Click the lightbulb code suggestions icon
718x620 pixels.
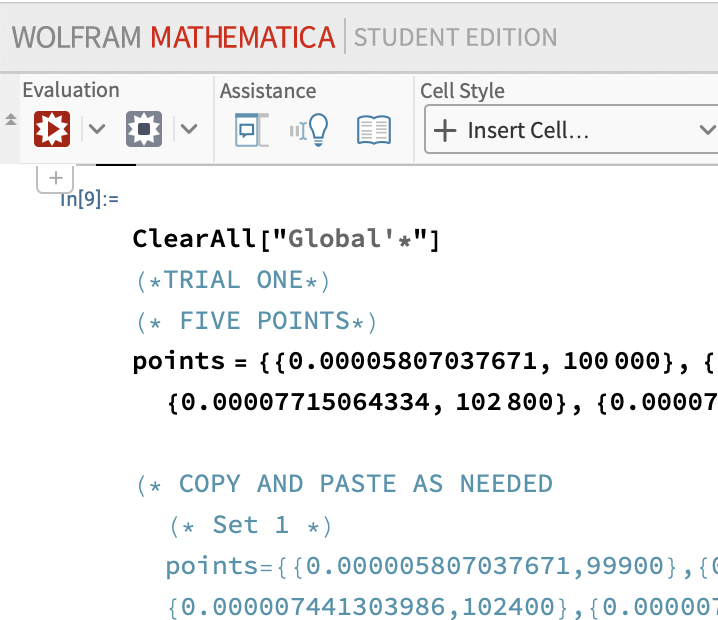[x=310, y=130]
